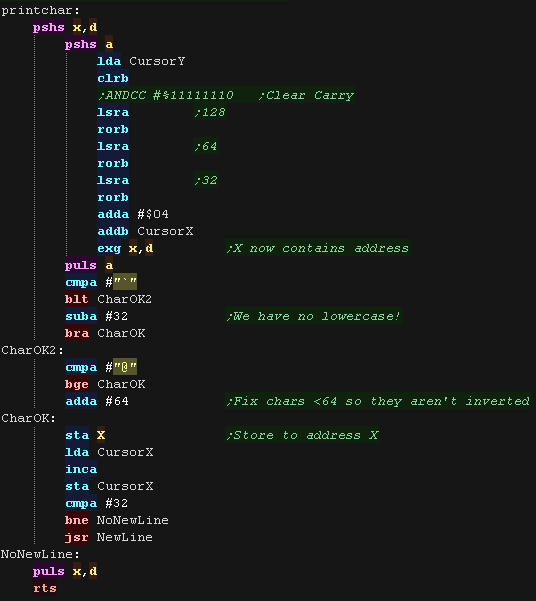
Task: Click the ;ANDCC Clear Carry comment
Action: coord(226,95)
